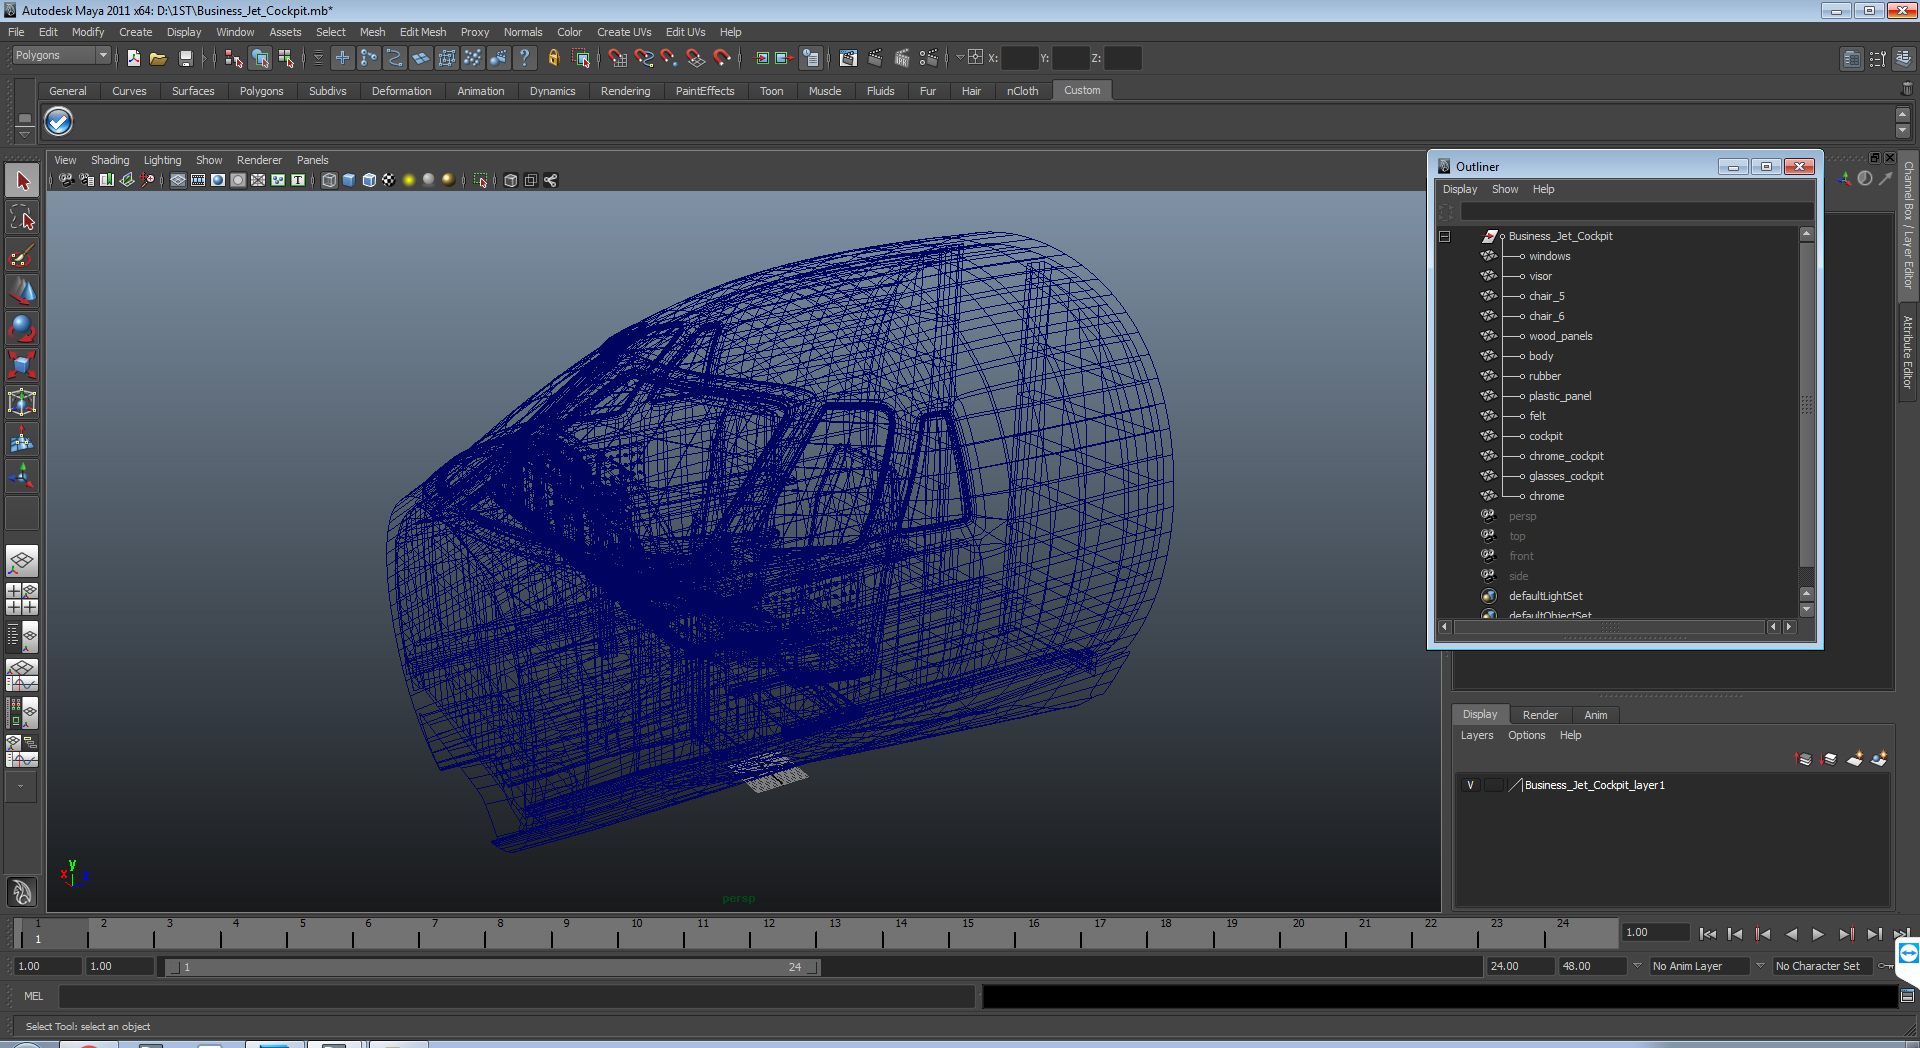Toggle wireframe on shaded in viewport toolbar
Screen dimensions: 1920x1048
(x=369, y=180)
